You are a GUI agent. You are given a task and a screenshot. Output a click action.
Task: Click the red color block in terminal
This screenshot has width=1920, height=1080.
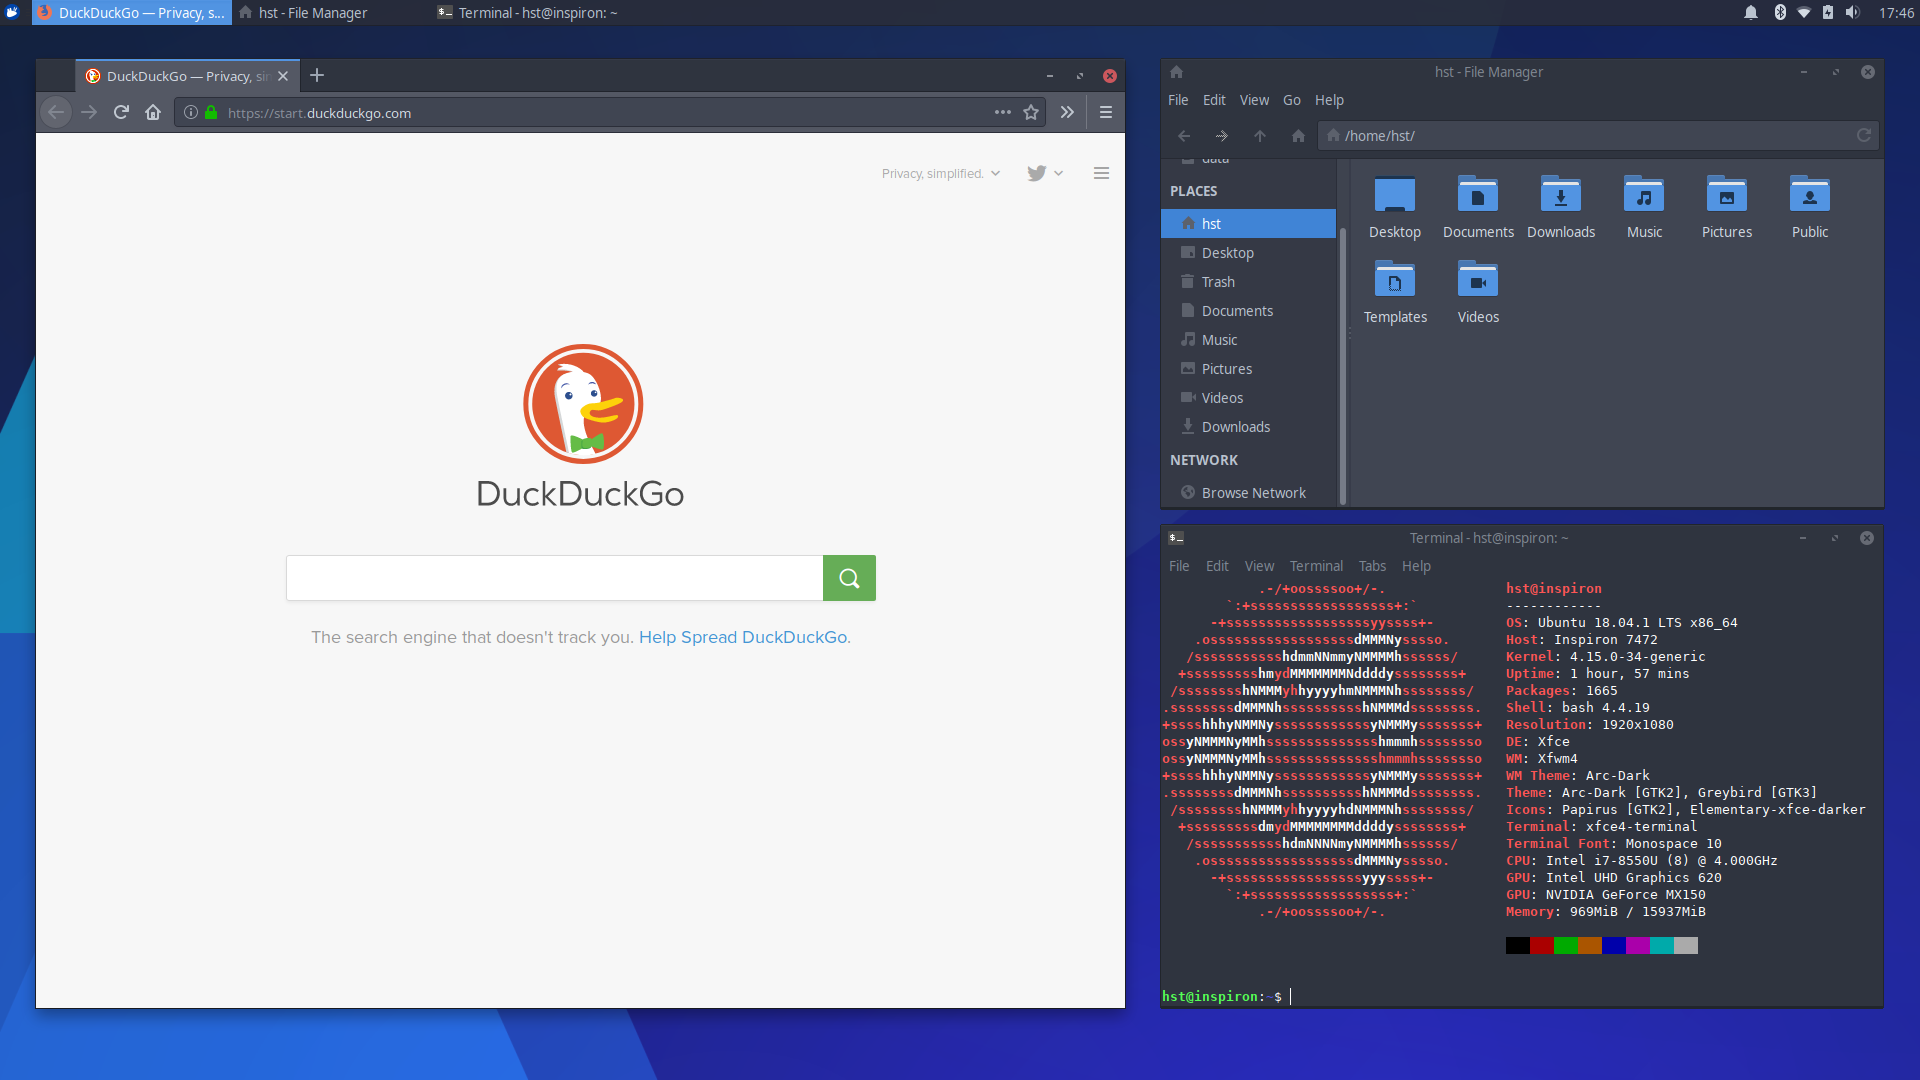click(x=1542, y=945)
